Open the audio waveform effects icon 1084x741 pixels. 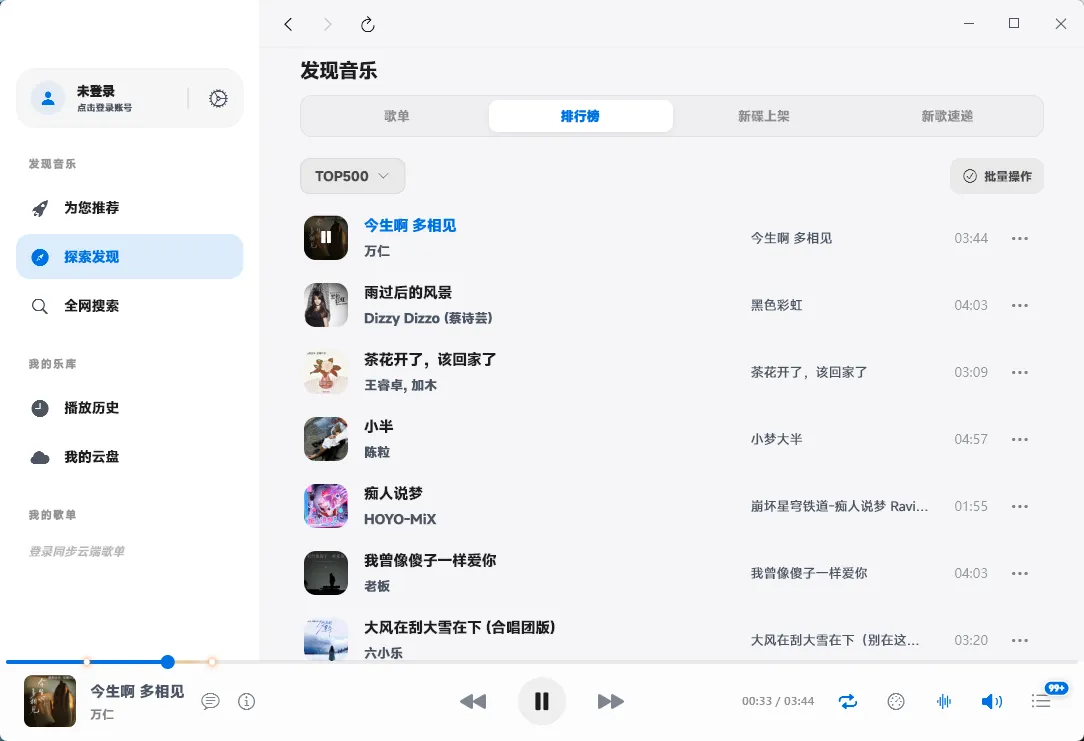pos(943,702)
